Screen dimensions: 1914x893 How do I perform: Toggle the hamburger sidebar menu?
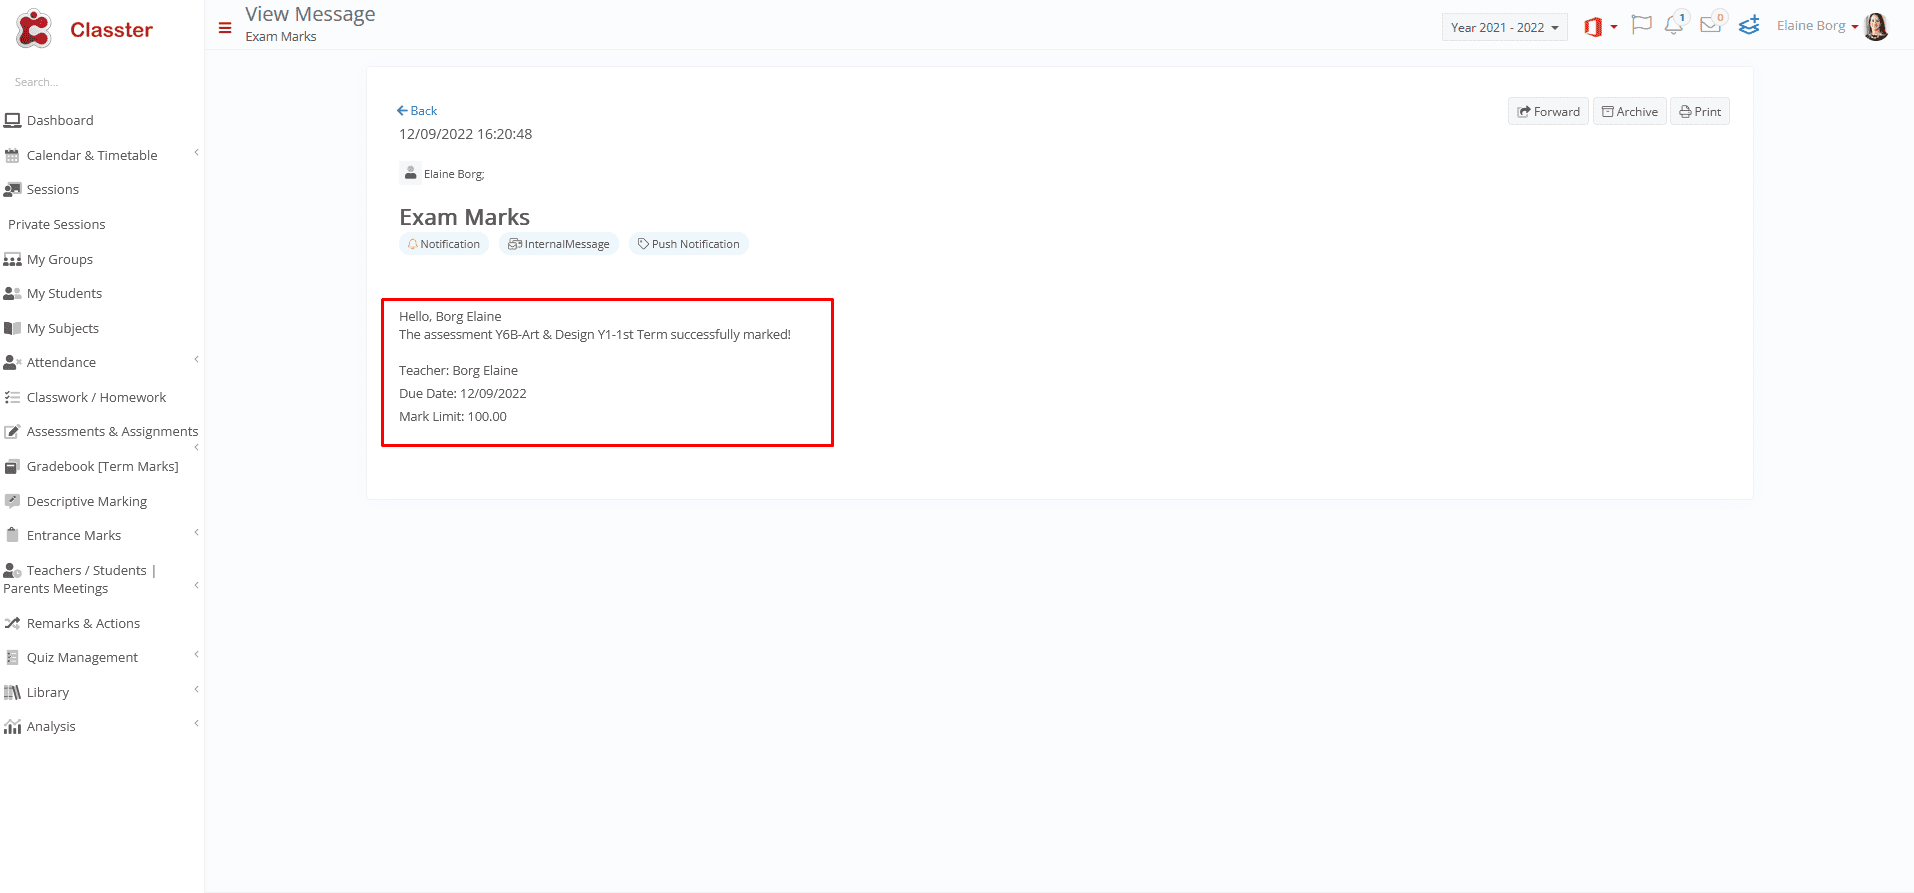coord(225,28)
